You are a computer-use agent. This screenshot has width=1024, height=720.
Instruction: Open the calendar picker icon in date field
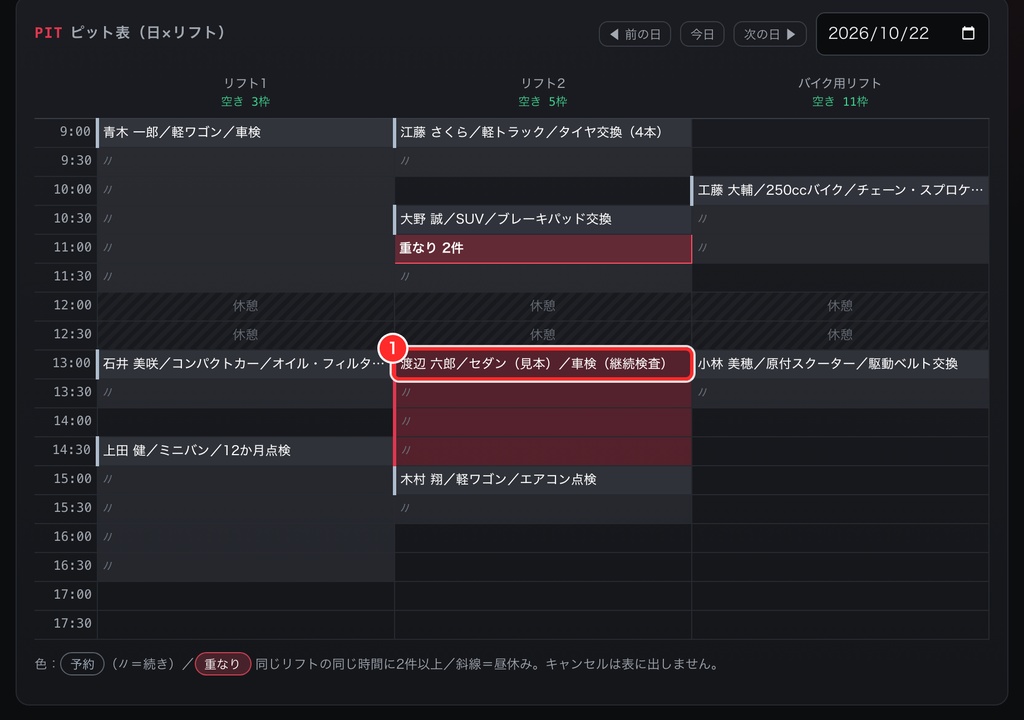pyautogui.click(x=968, y=33)
